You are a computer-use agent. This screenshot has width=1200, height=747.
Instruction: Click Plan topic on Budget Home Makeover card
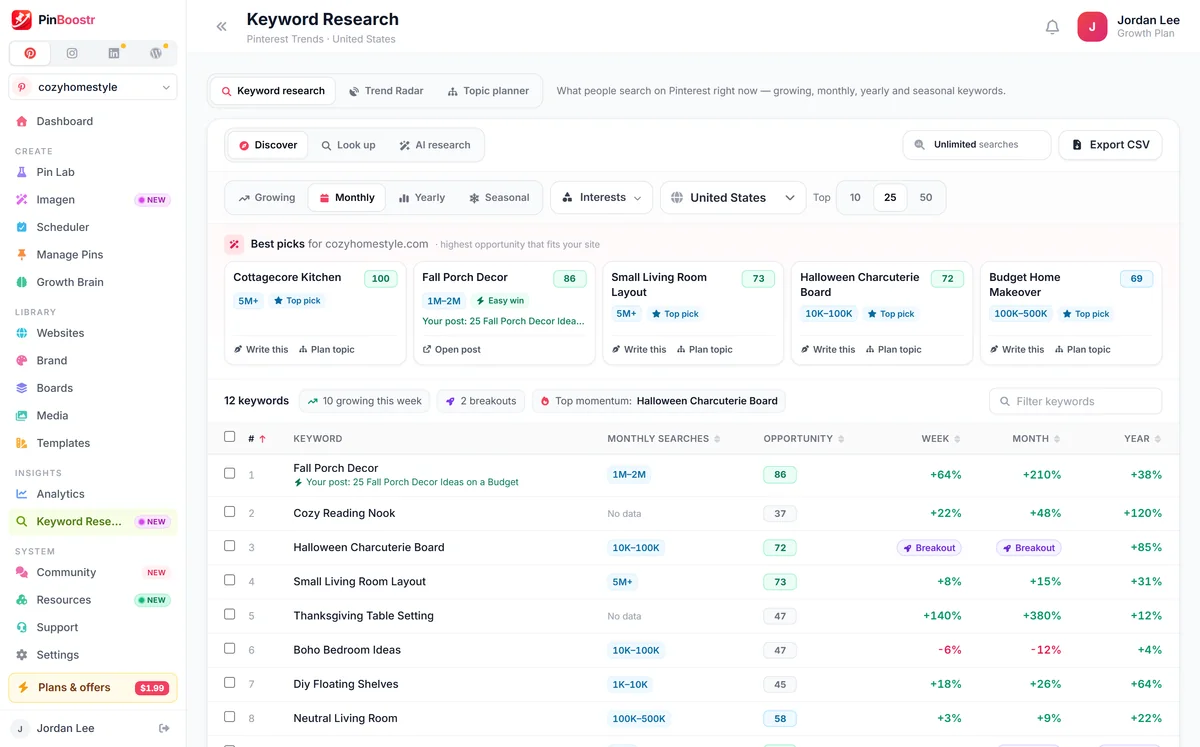point(1082,349)
